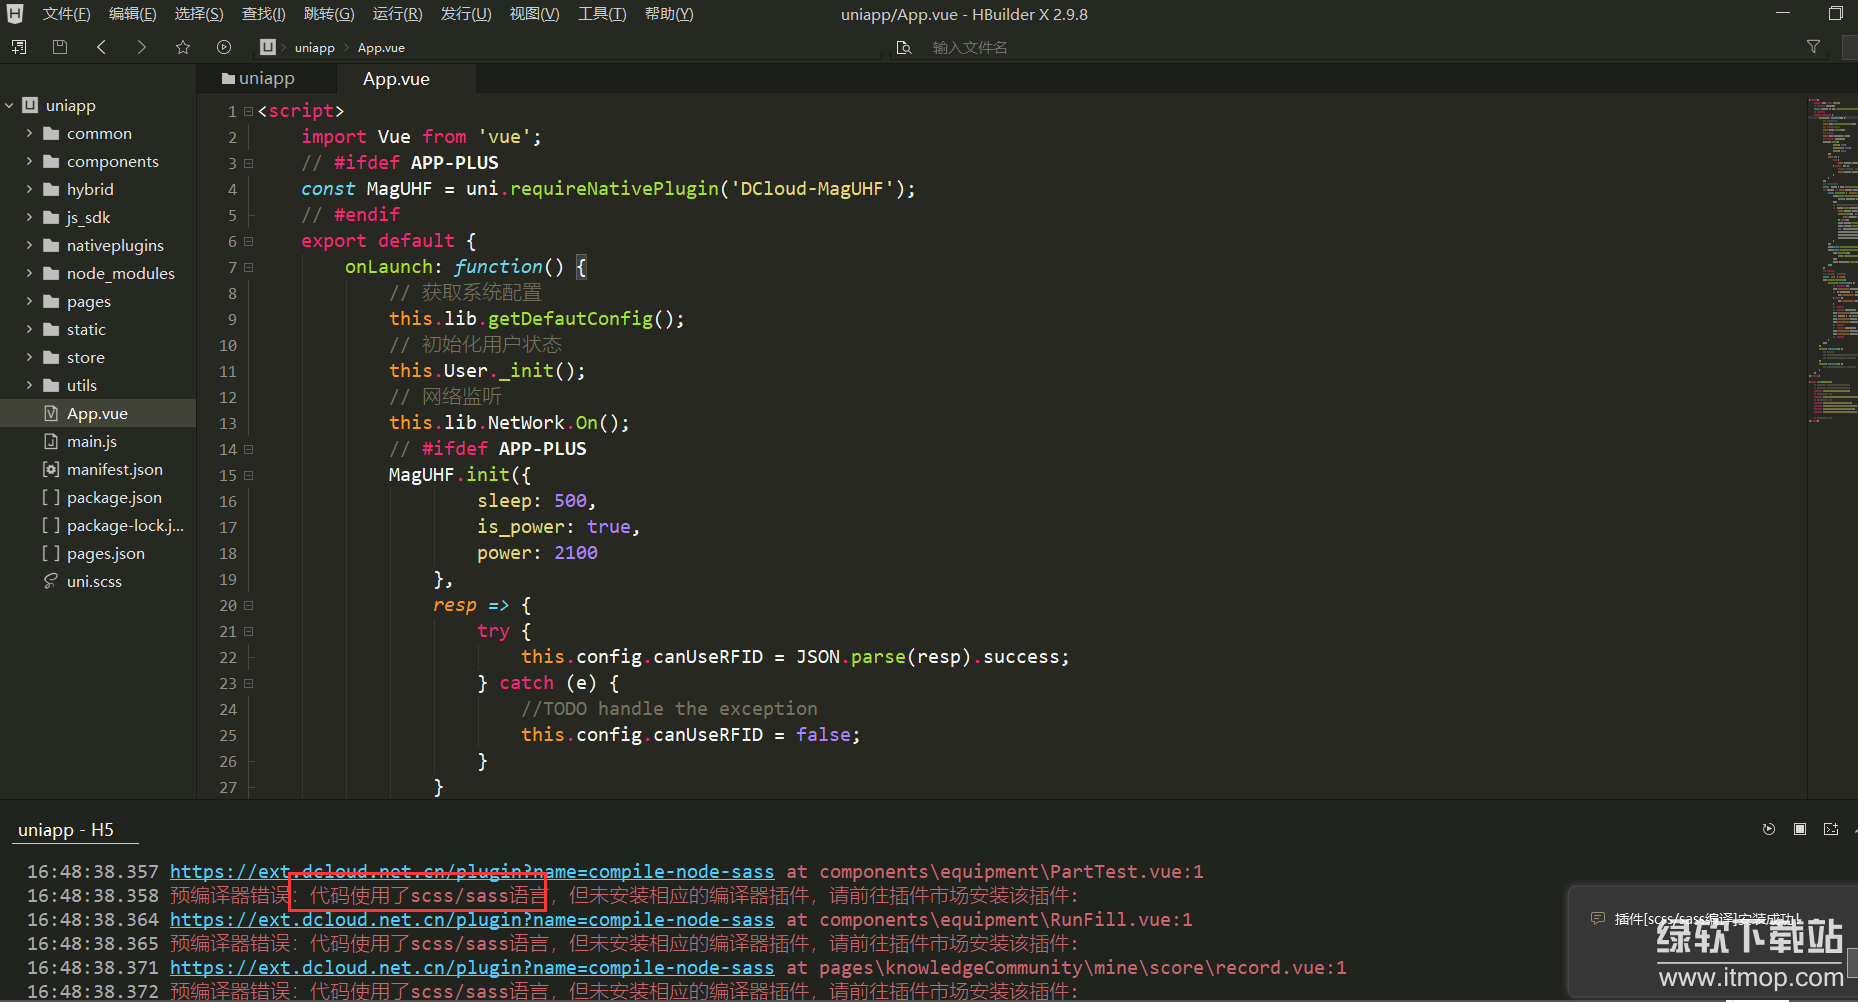
Task: Go back with the left arrow icon
Action: pyautogui.click(x=101, y=47)
